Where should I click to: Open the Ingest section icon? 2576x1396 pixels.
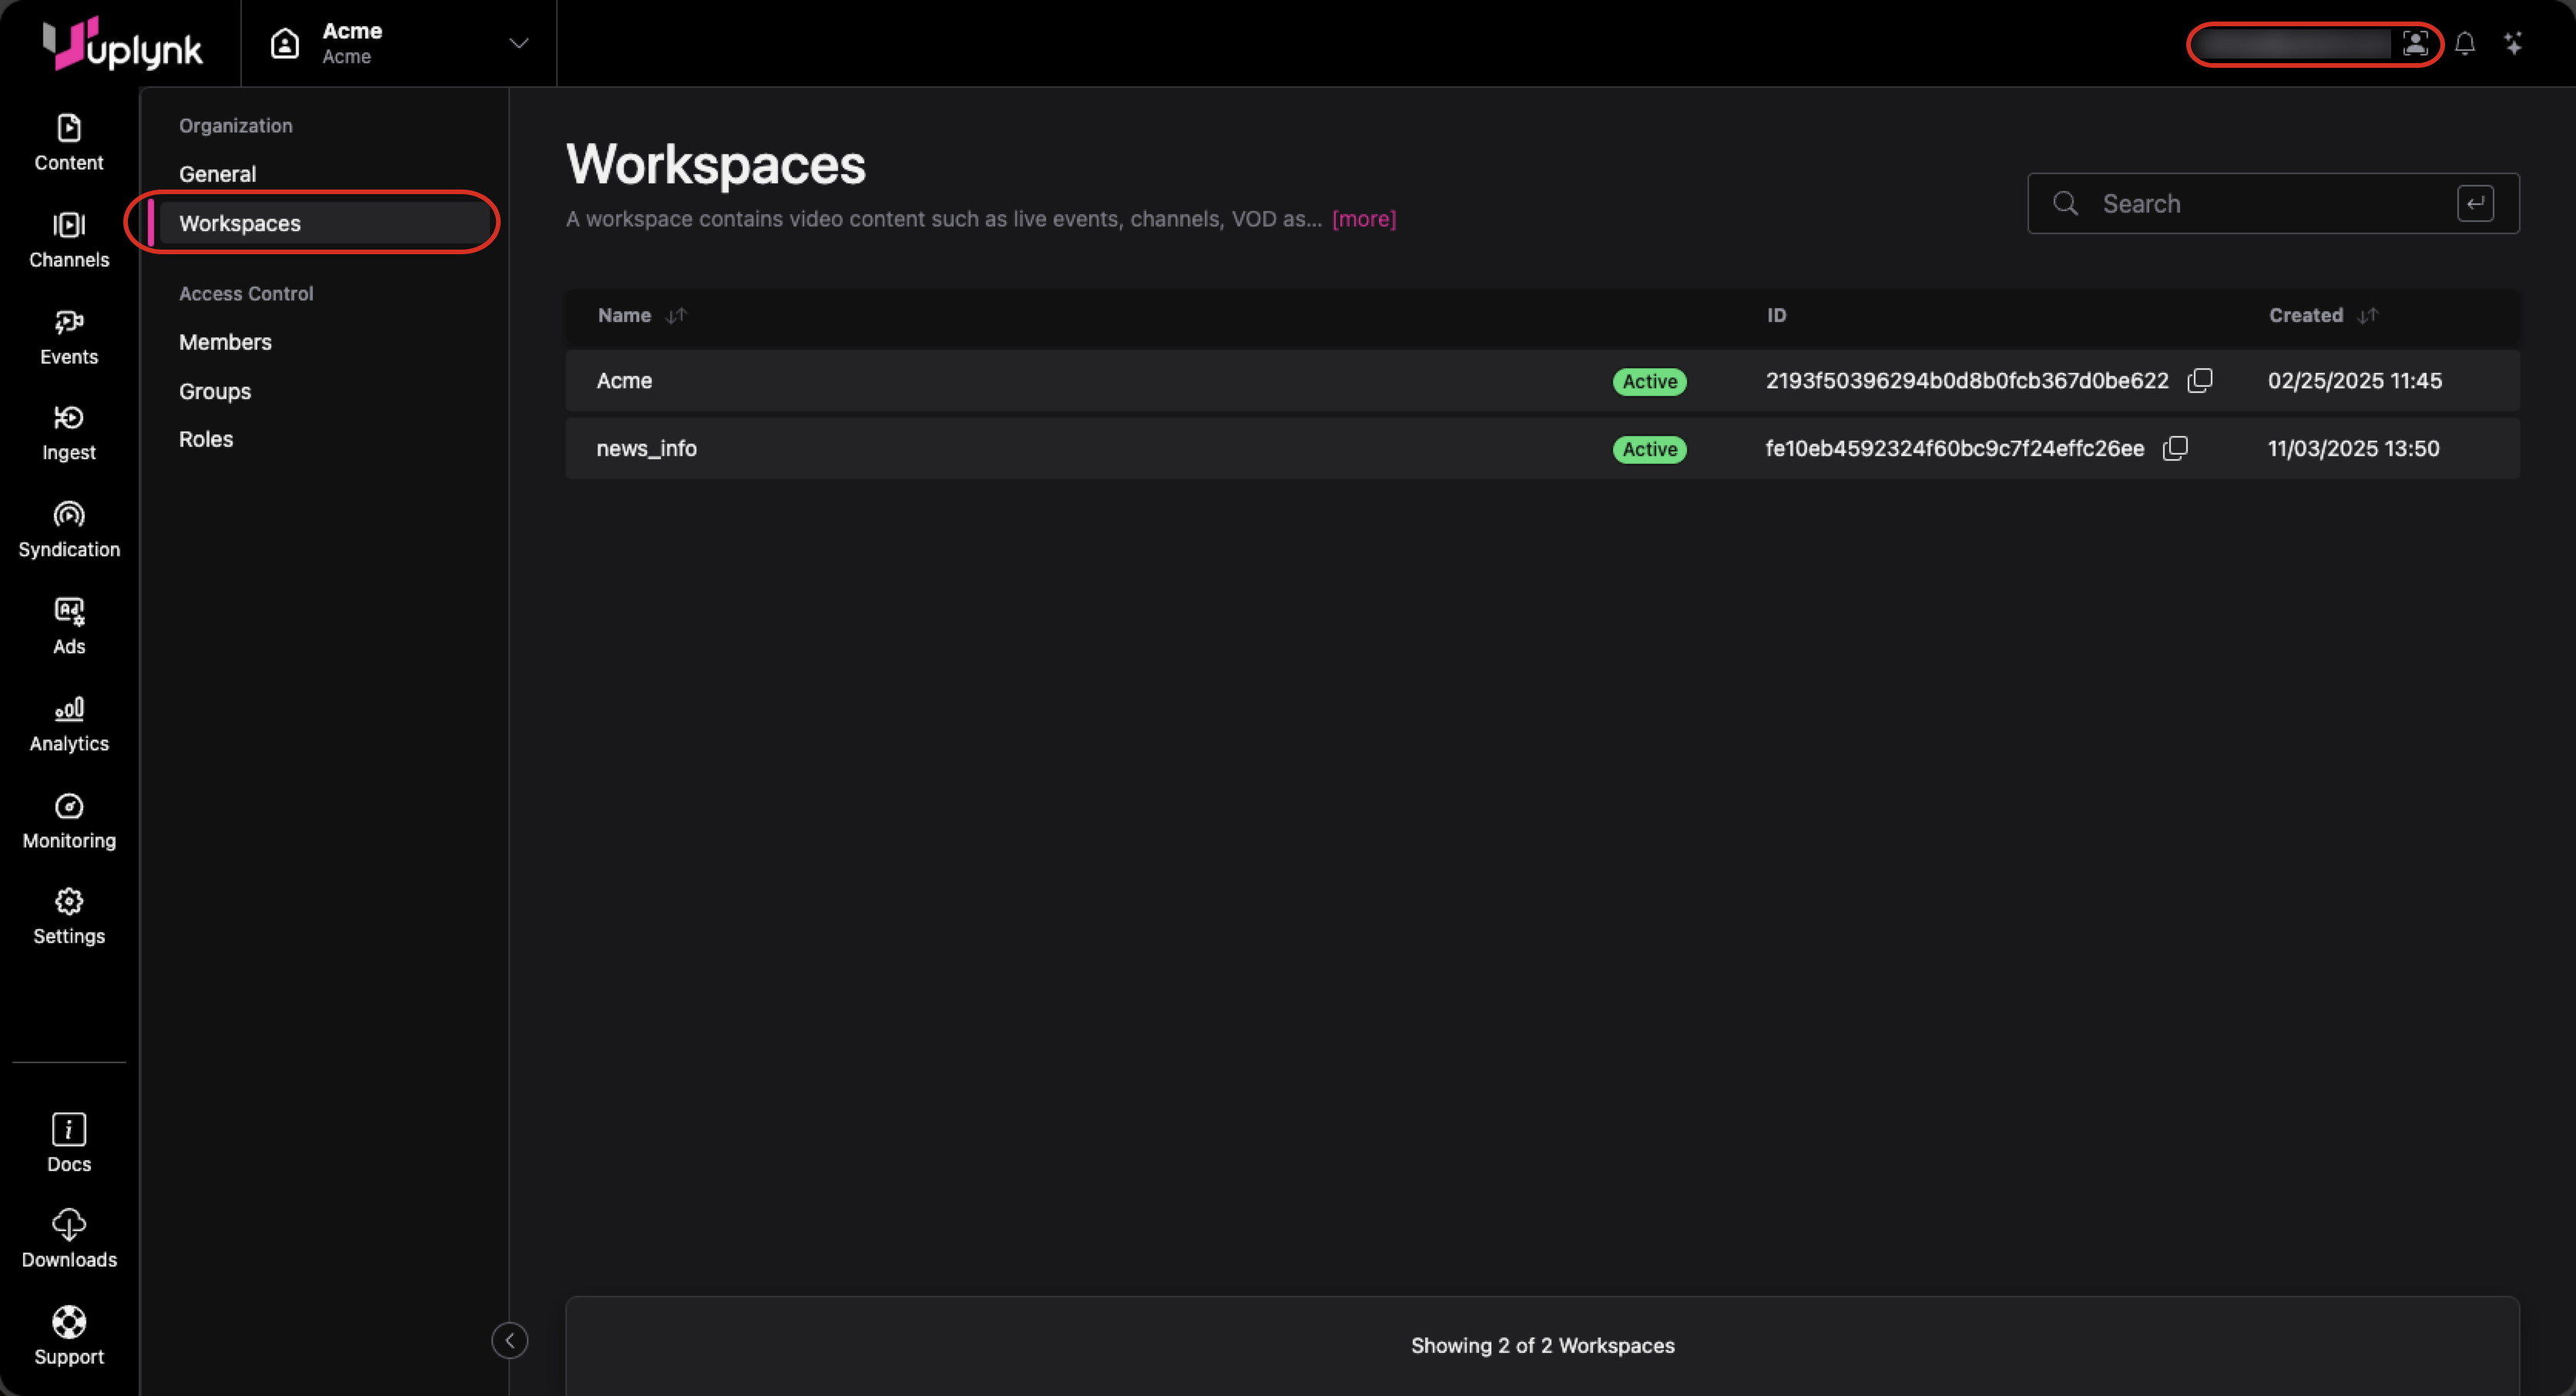pos(68,418)
